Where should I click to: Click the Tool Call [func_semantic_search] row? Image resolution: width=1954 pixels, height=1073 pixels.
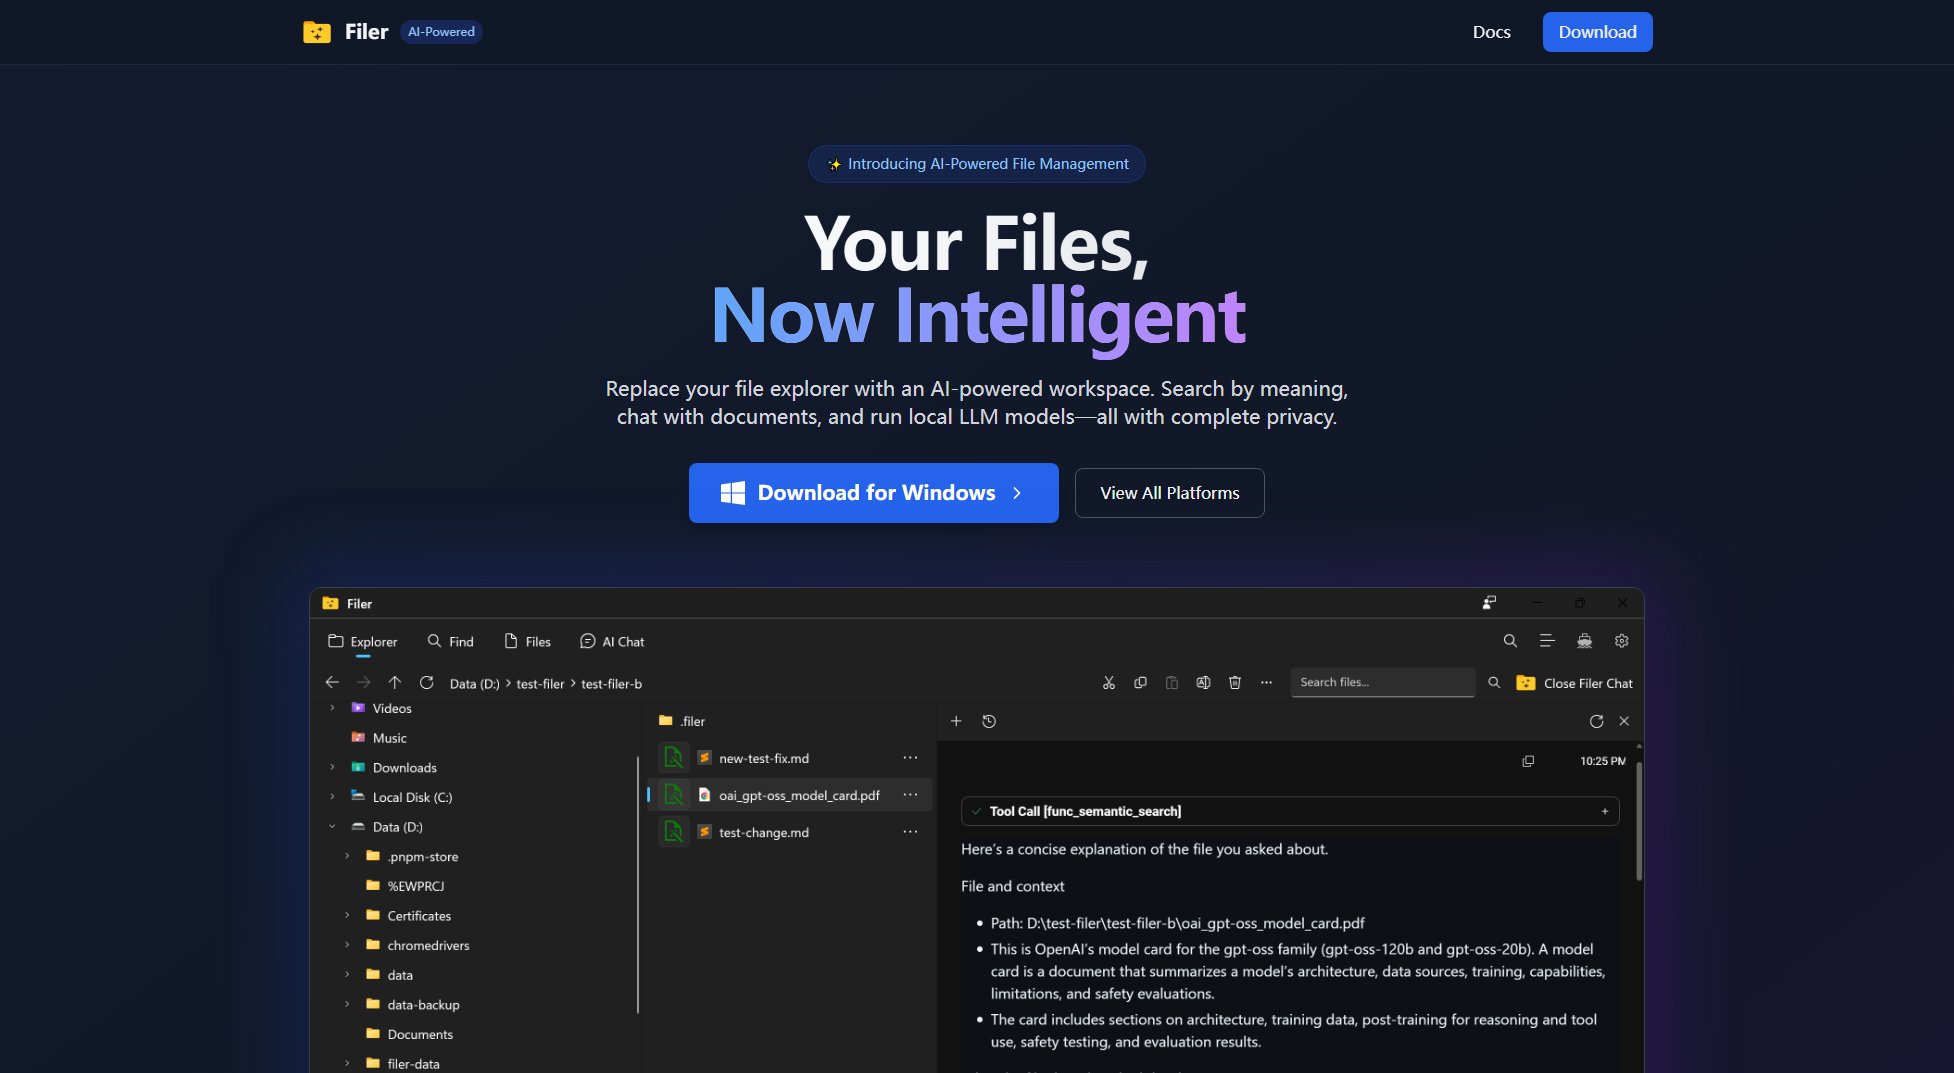1290,811
